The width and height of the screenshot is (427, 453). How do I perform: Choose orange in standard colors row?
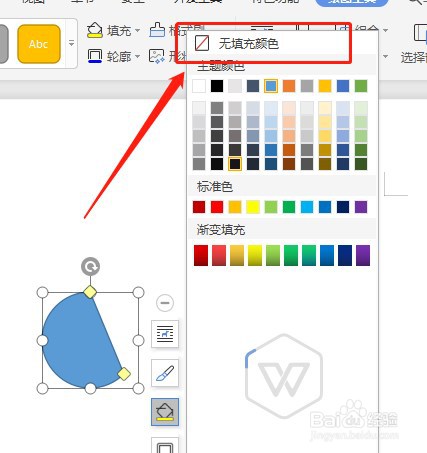click(235, 207)
